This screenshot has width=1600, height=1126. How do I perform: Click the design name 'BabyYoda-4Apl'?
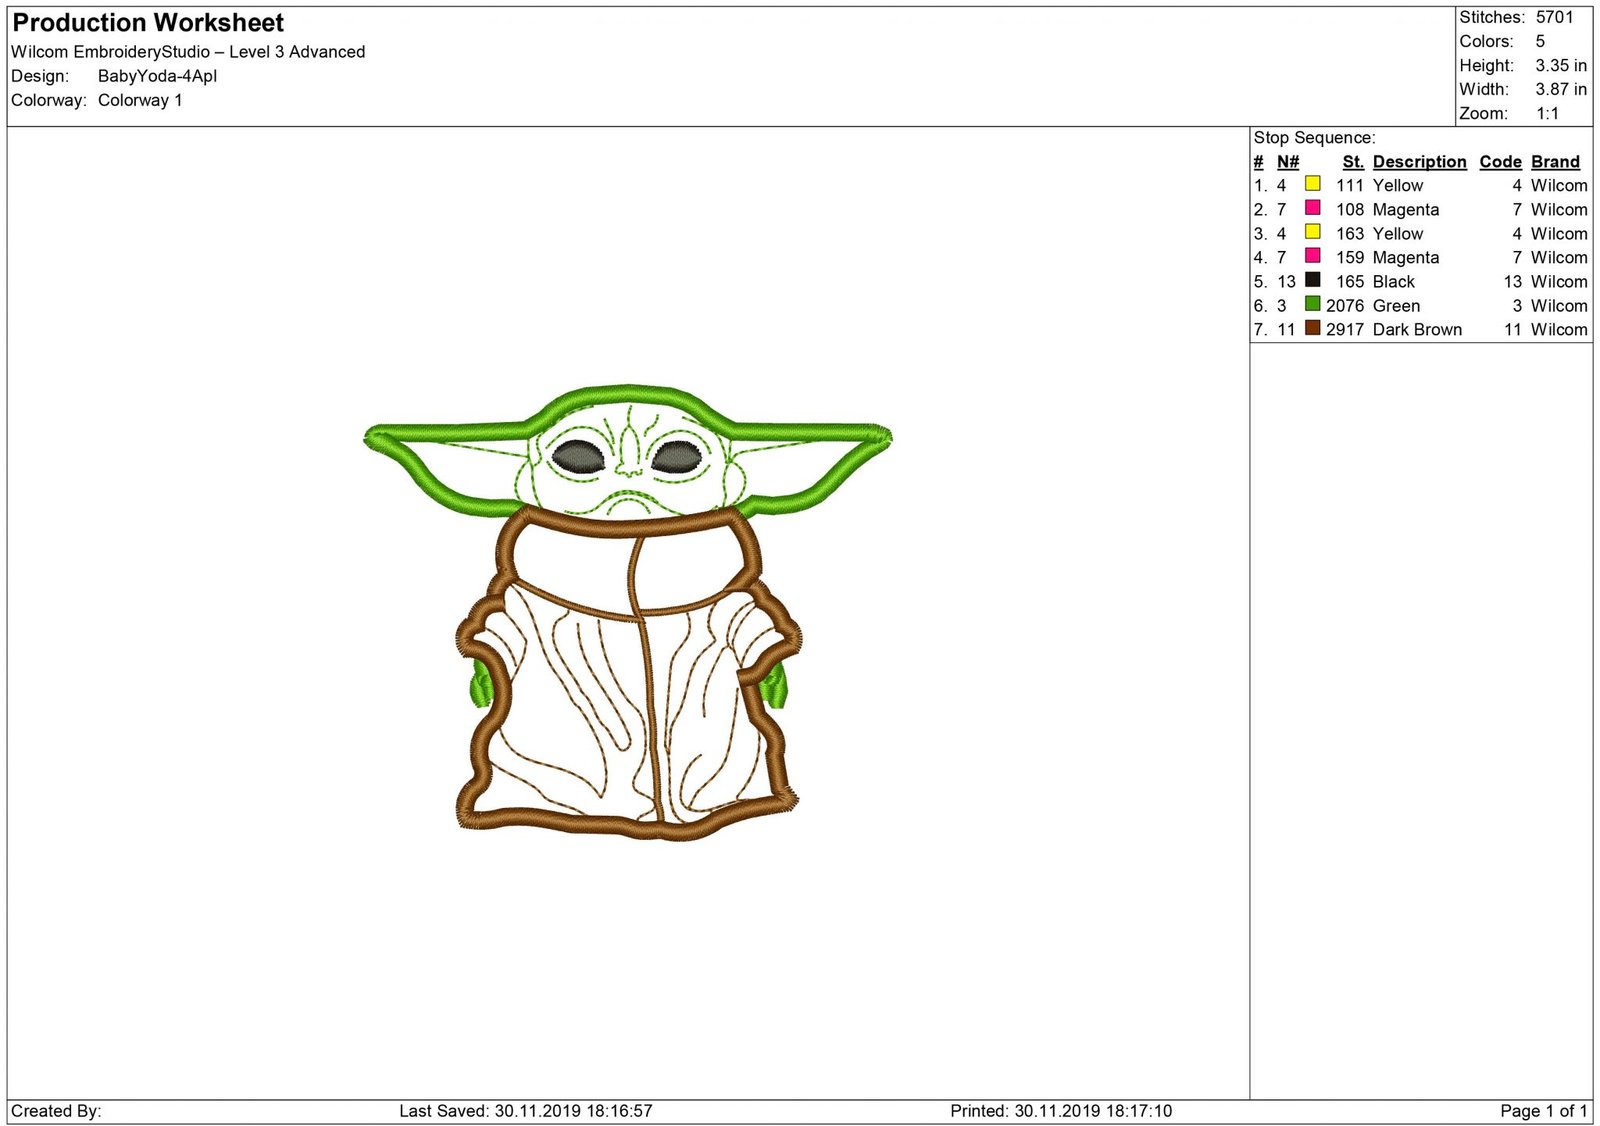[x=157, y=76]
